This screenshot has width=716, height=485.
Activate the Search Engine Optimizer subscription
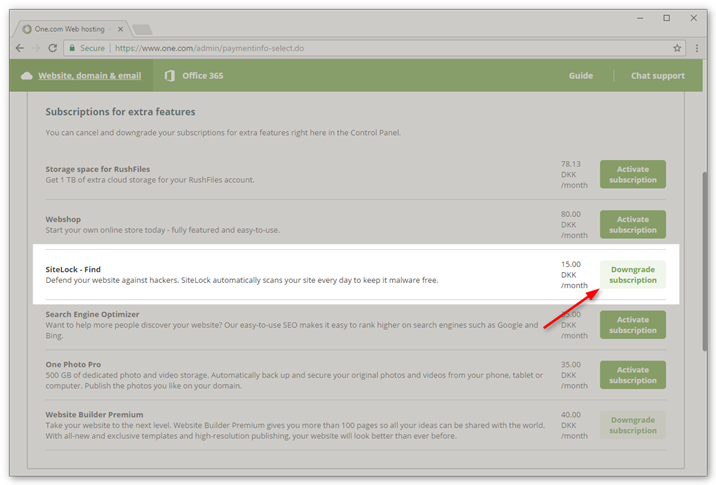(x=632, y=325)
